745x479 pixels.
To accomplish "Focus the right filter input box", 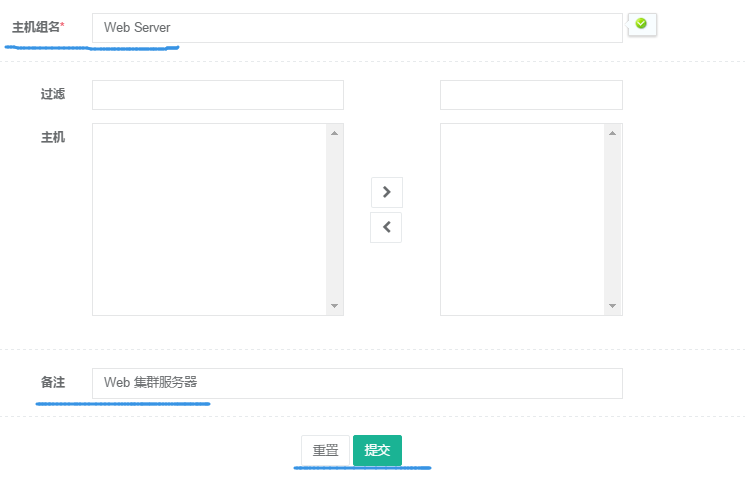I will click(x=531, y=95).
